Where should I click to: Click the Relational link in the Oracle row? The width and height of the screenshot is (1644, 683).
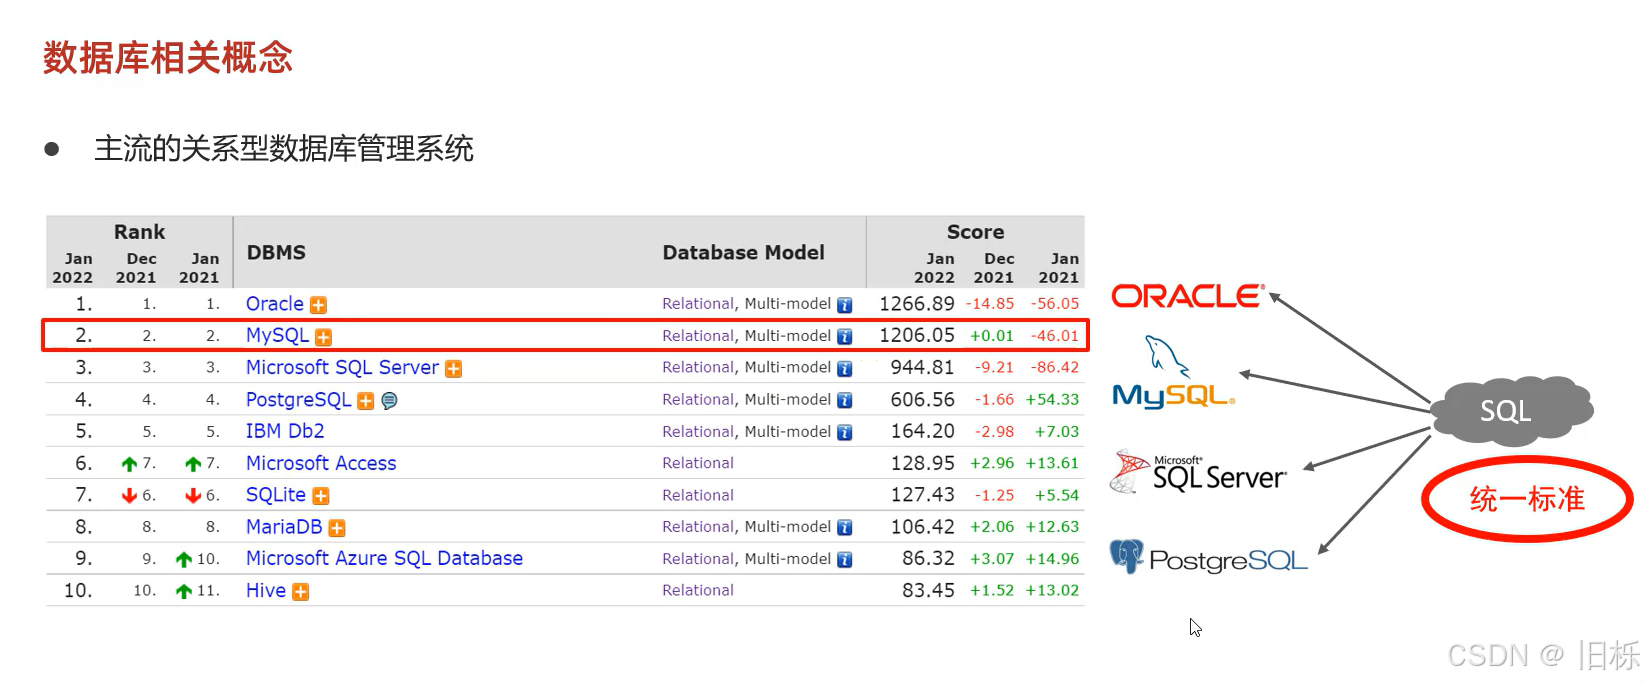(x=698, y=304)
